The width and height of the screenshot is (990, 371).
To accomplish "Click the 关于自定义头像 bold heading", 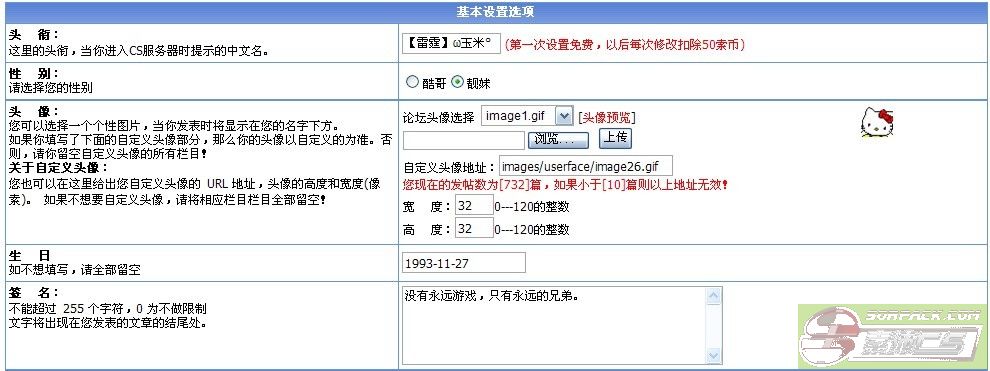I will [58, 168].
